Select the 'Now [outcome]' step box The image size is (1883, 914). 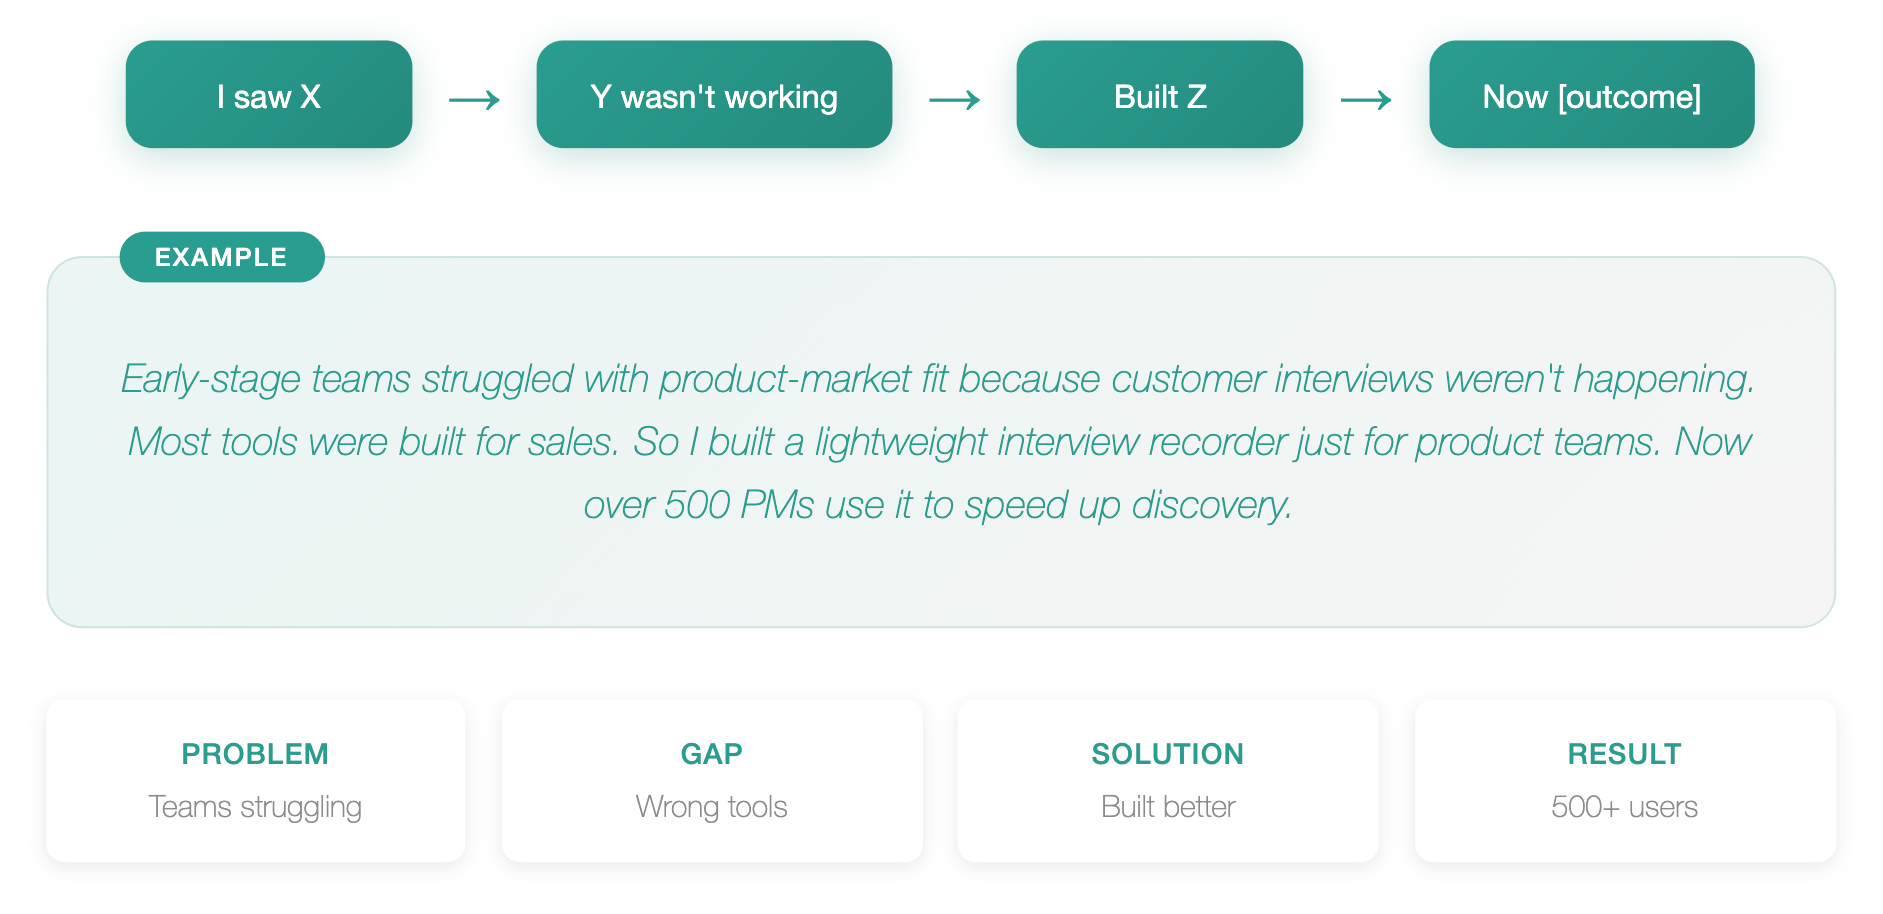[x=1592, y=95]
